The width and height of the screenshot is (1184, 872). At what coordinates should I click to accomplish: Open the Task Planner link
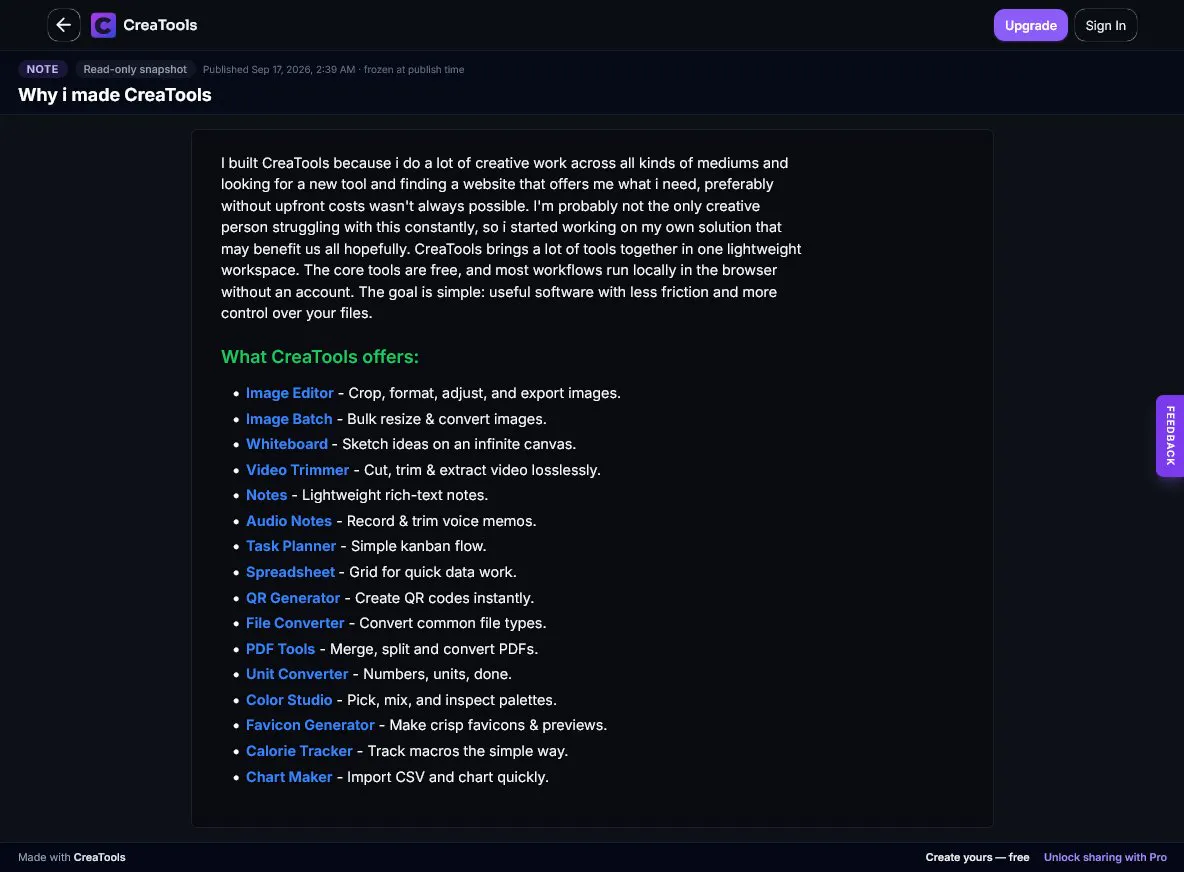[x=291, y=546]
